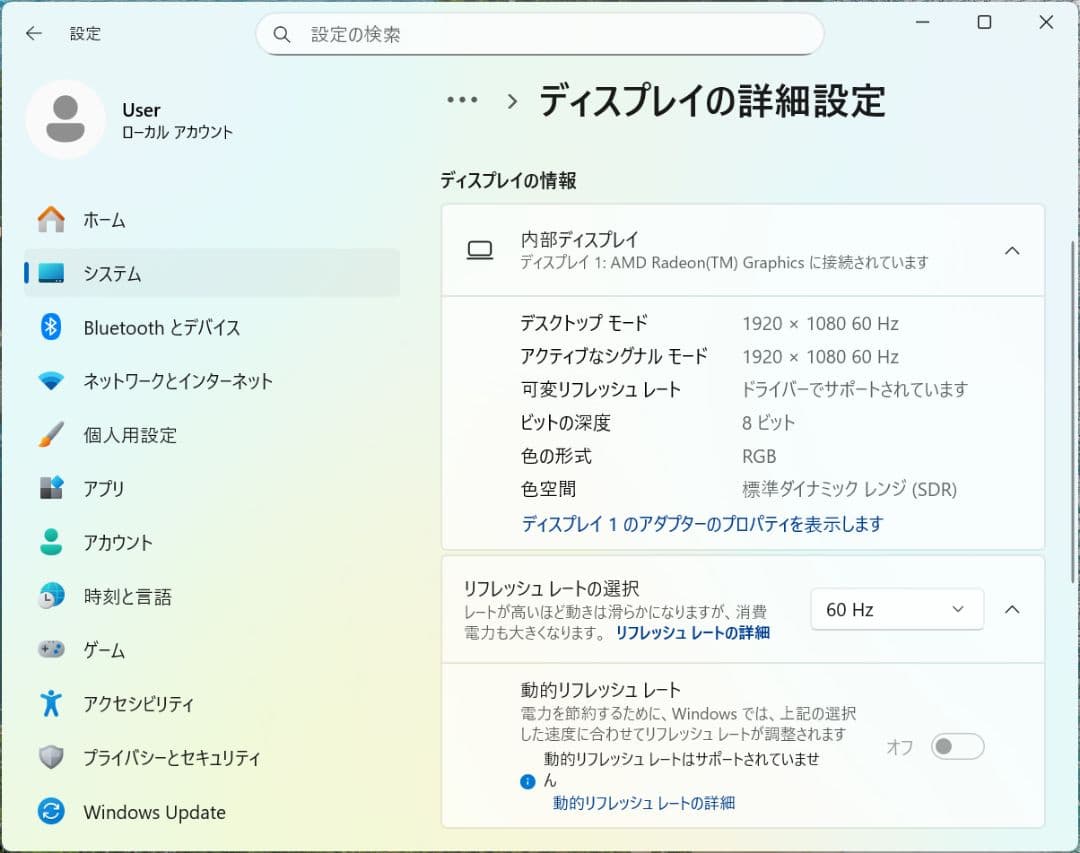Viewport: 1080px width, 853px height.
Task: Open Windows Update from the sidebar
Action: [155, 812]
